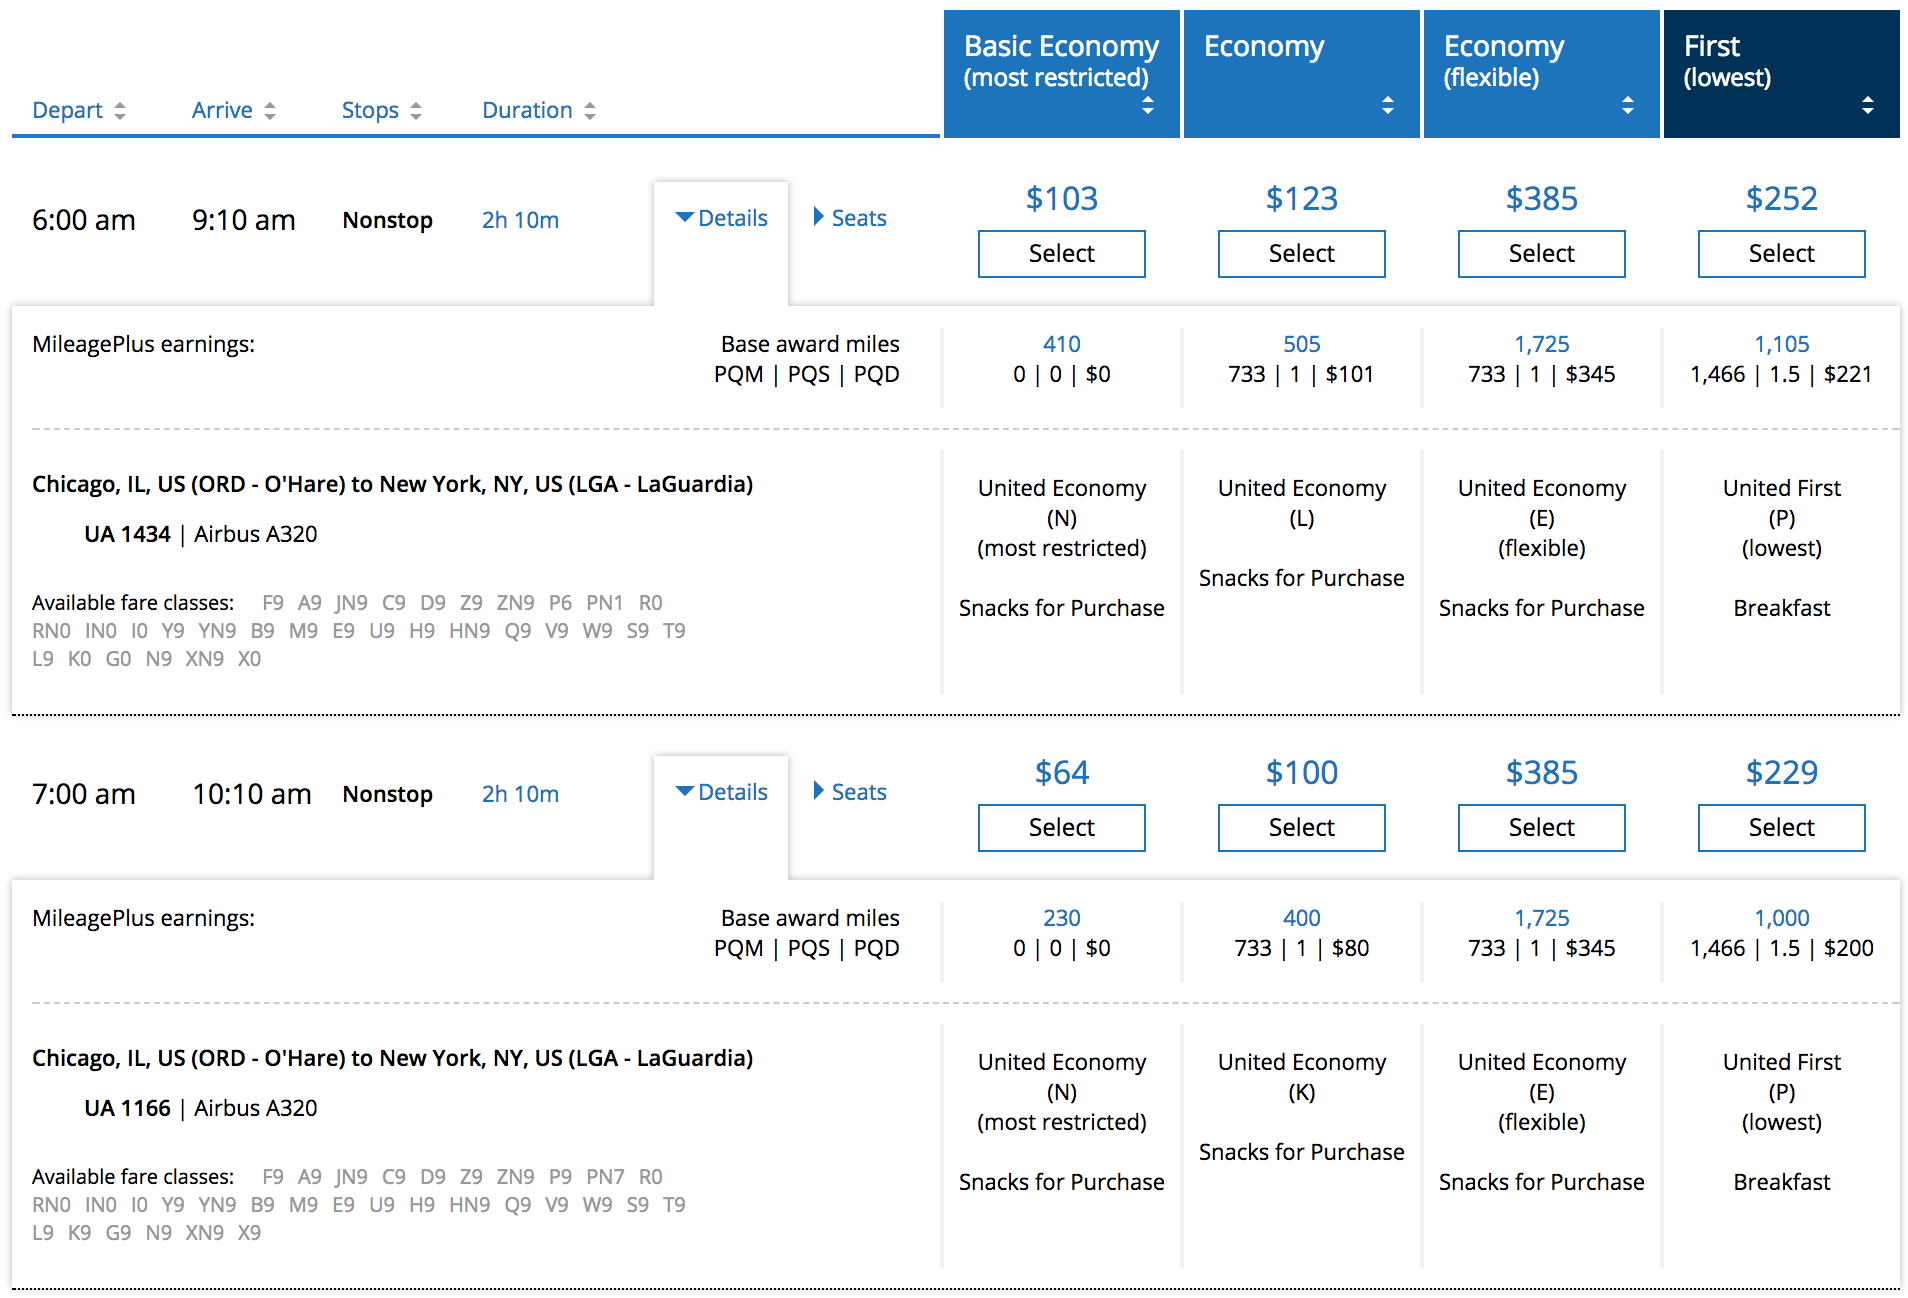Viewport: 1908px width, 1298px height.
Task: Click the Stops column sort arrows icon
Action: coord(416,111)
